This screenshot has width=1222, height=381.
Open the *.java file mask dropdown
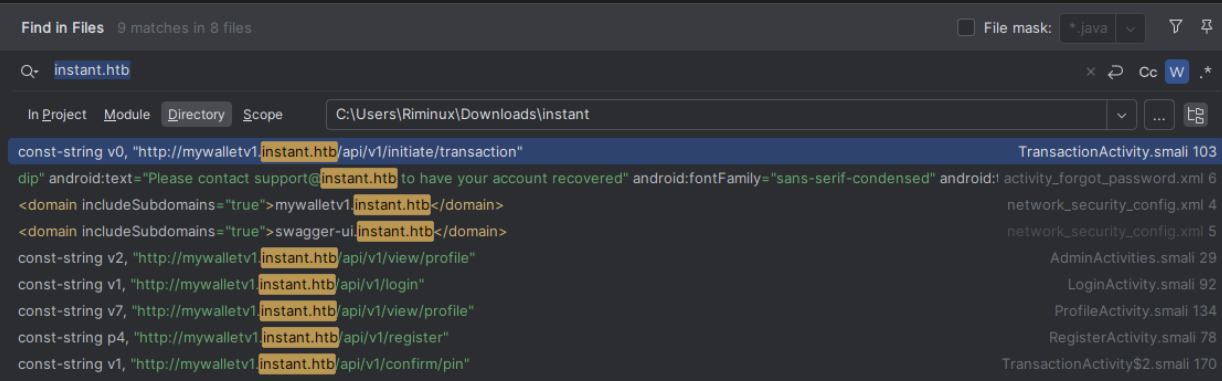tap(1131, 28)
